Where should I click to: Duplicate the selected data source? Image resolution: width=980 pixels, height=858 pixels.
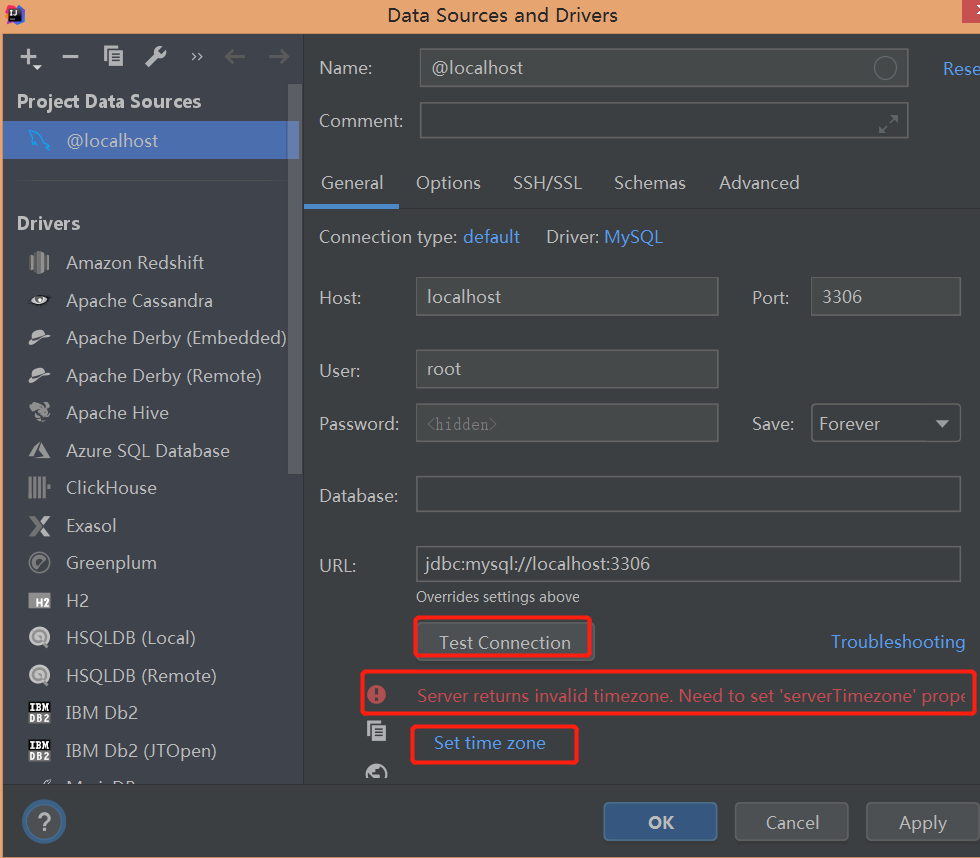pos(113,56)
